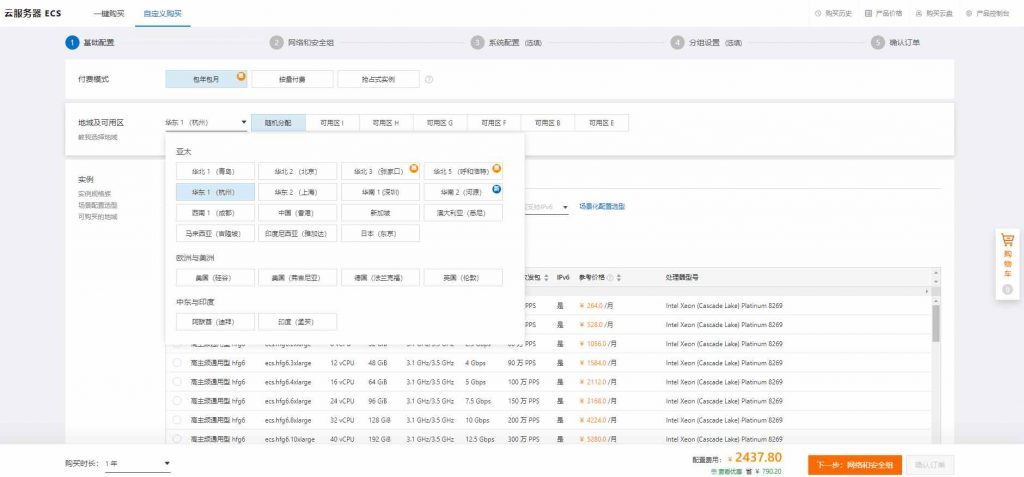This screenshot has width=1024, height=477.
Task: Choose region 美国 (弗吉尼亚)
Action: (297, 278)
